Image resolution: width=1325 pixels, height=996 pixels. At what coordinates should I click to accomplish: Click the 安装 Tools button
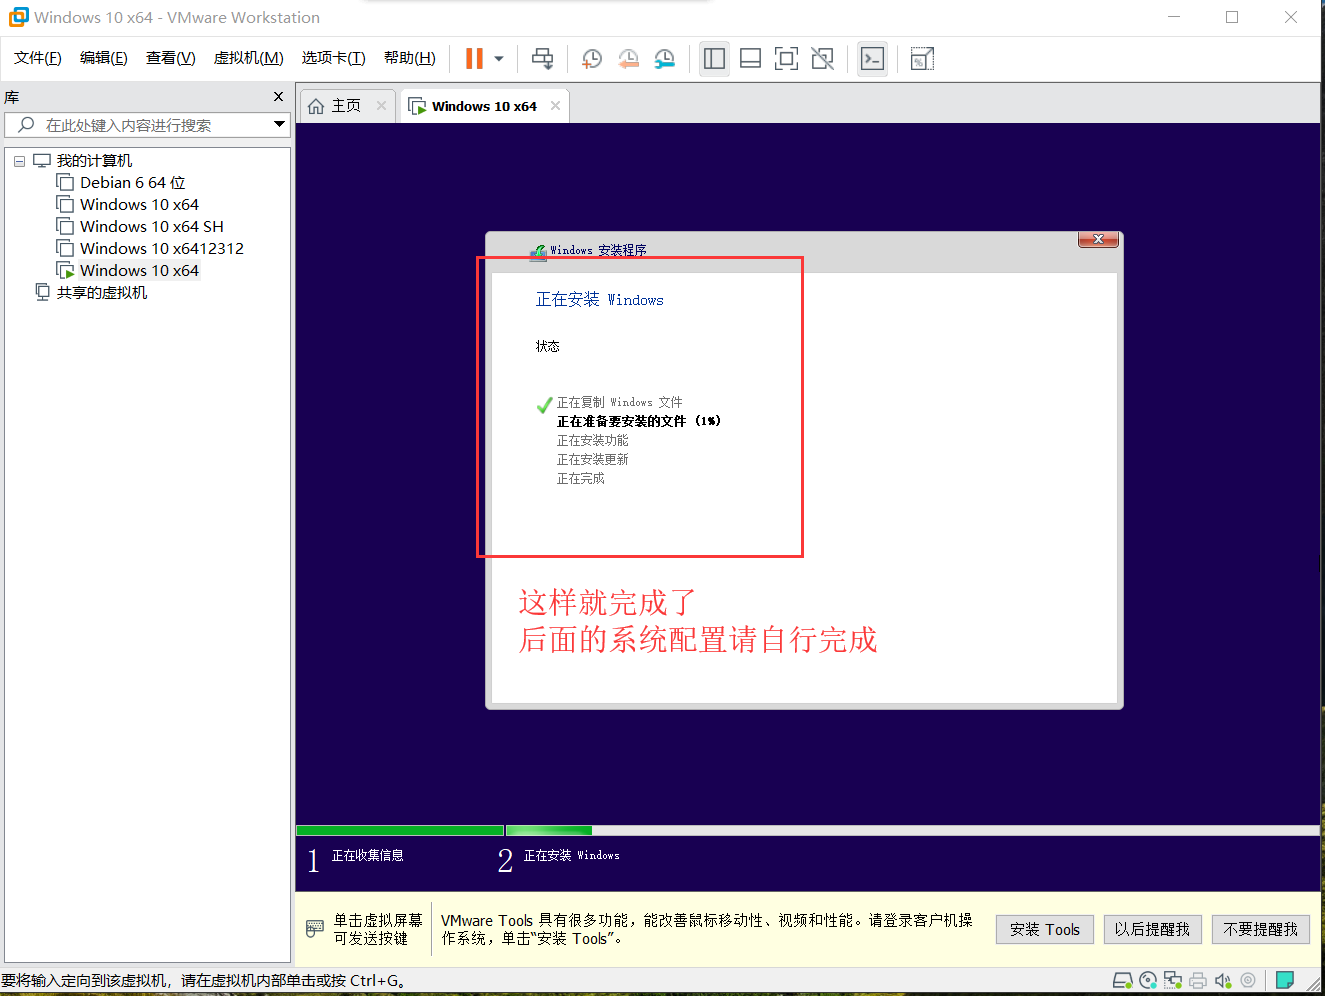point(1045,930)
